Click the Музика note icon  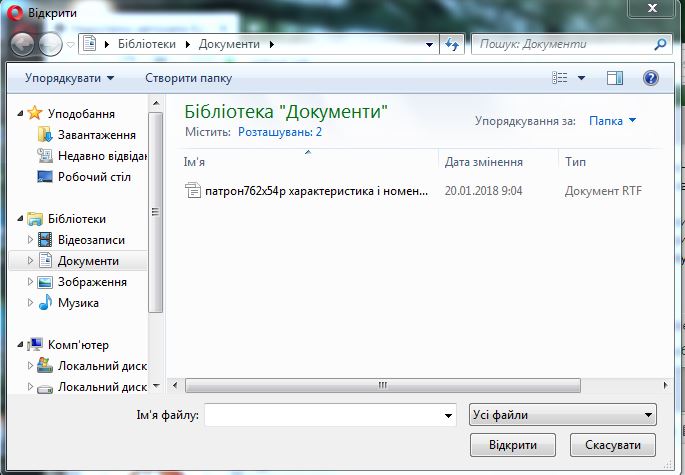coord(45,302)
